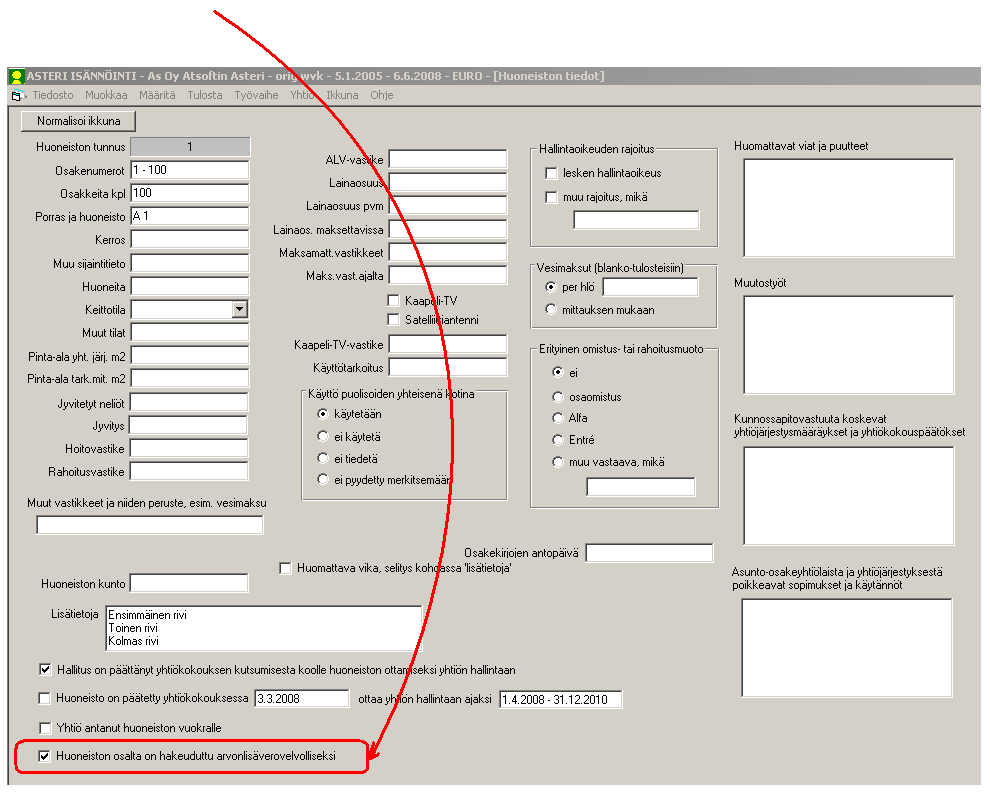Screen dimensions: 990x795
Task: Click the Porras ja huoneisto field
Action: tap(189, 216)
